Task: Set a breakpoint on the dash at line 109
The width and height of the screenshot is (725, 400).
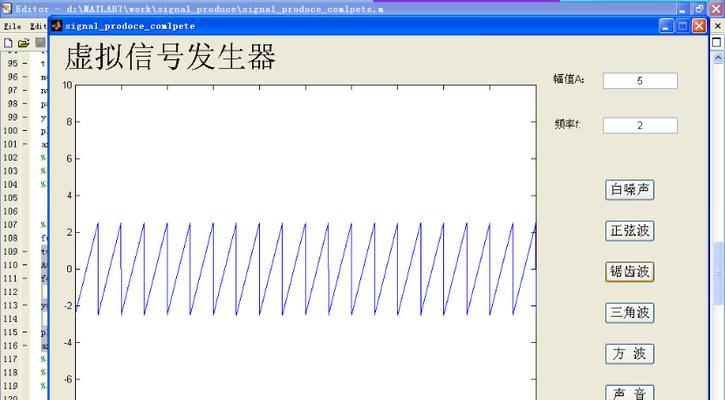Action: [25, 252]
